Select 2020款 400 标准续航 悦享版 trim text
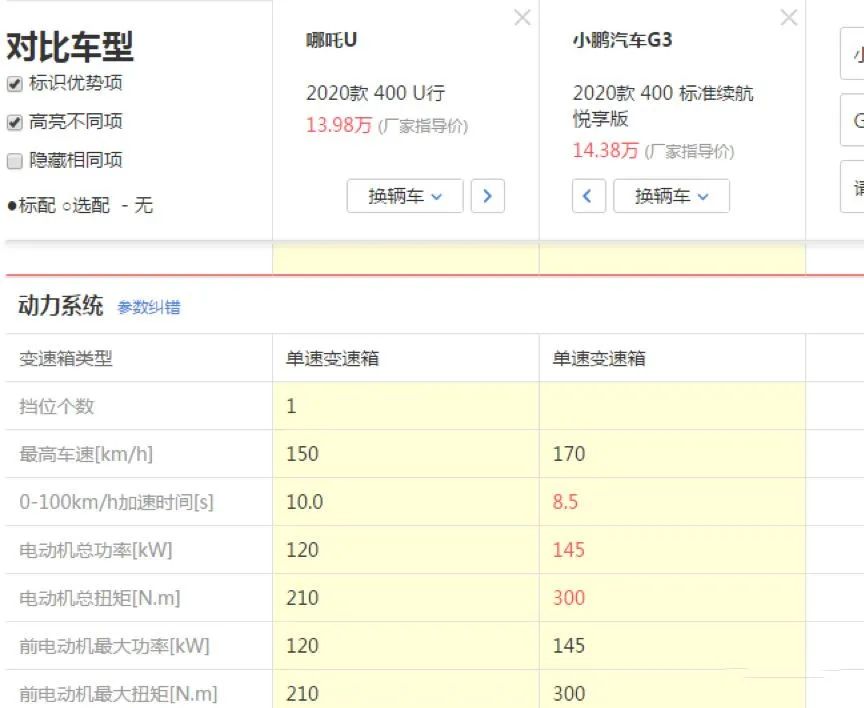Viewport: 864px width, 708px height. (x=663, y=105)
